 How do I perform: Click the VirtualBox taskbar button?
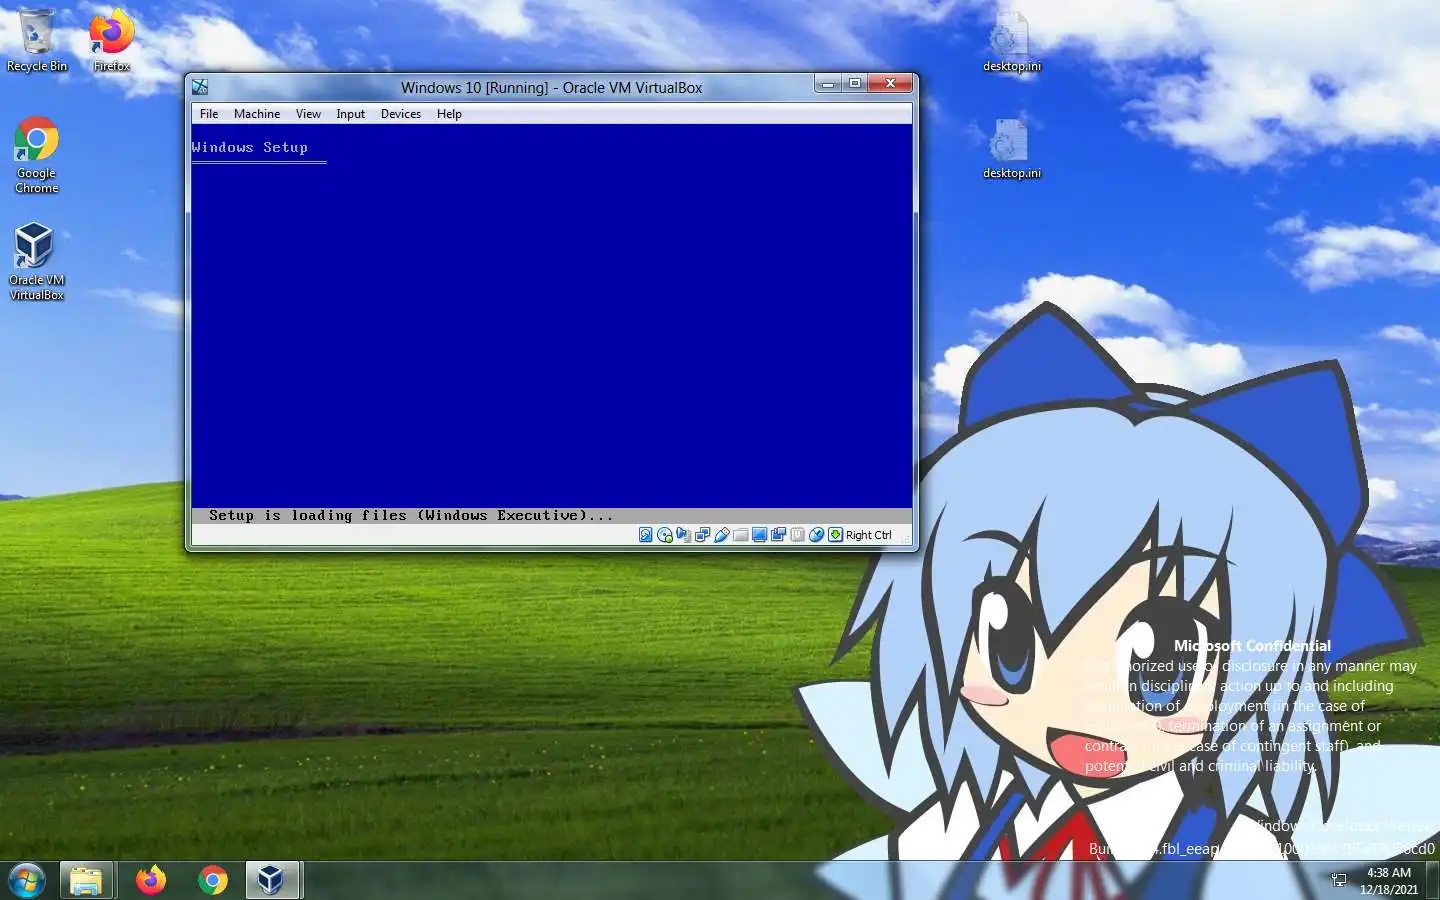pyautogui.click(x=272, y=880)
